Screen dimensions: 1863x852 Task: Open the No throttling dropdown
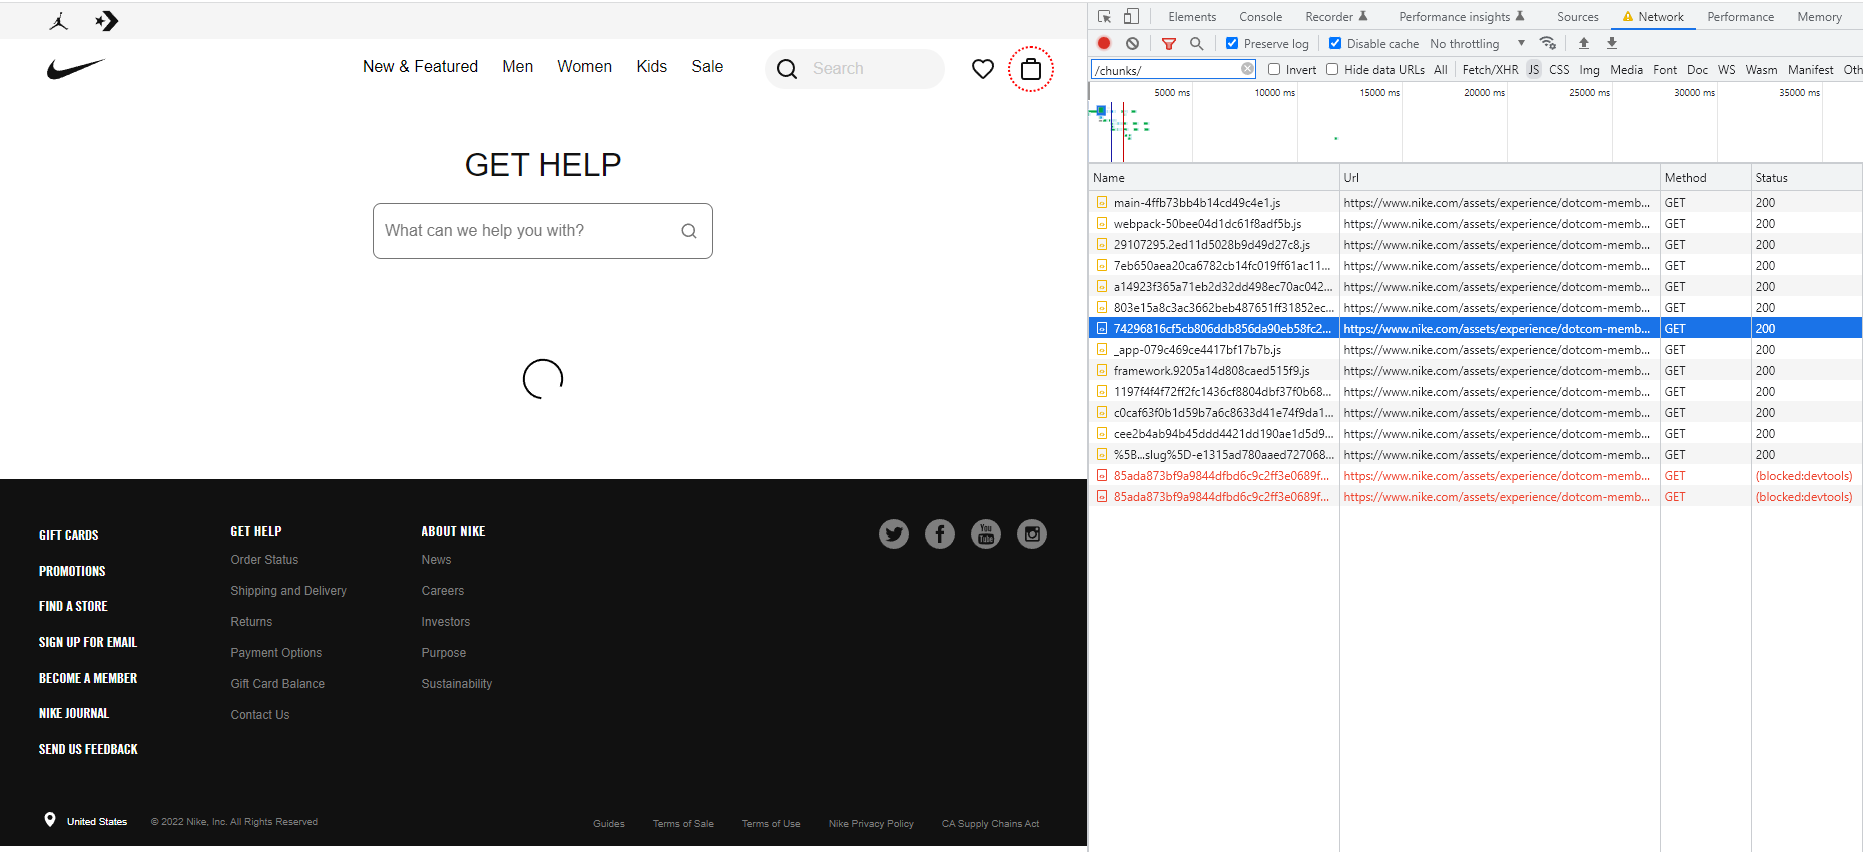point(1477,43)
